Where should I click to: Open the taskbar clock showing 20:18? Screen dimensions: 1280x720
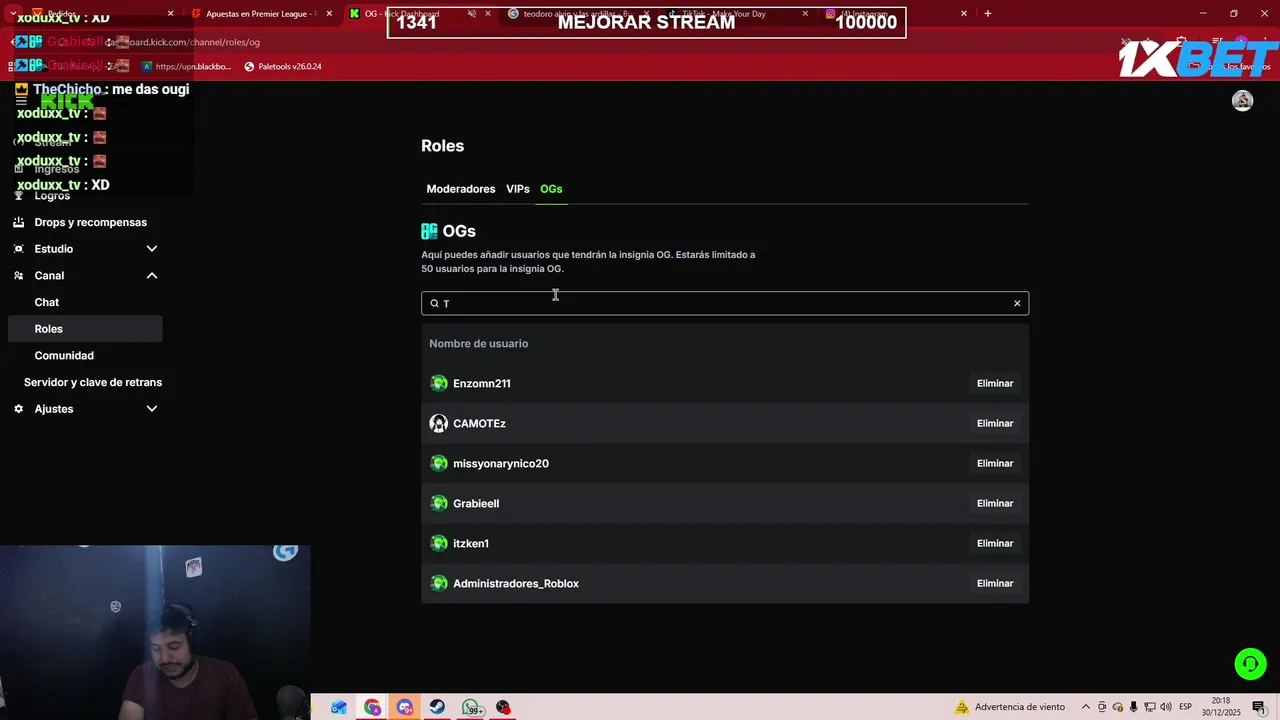1221,707
